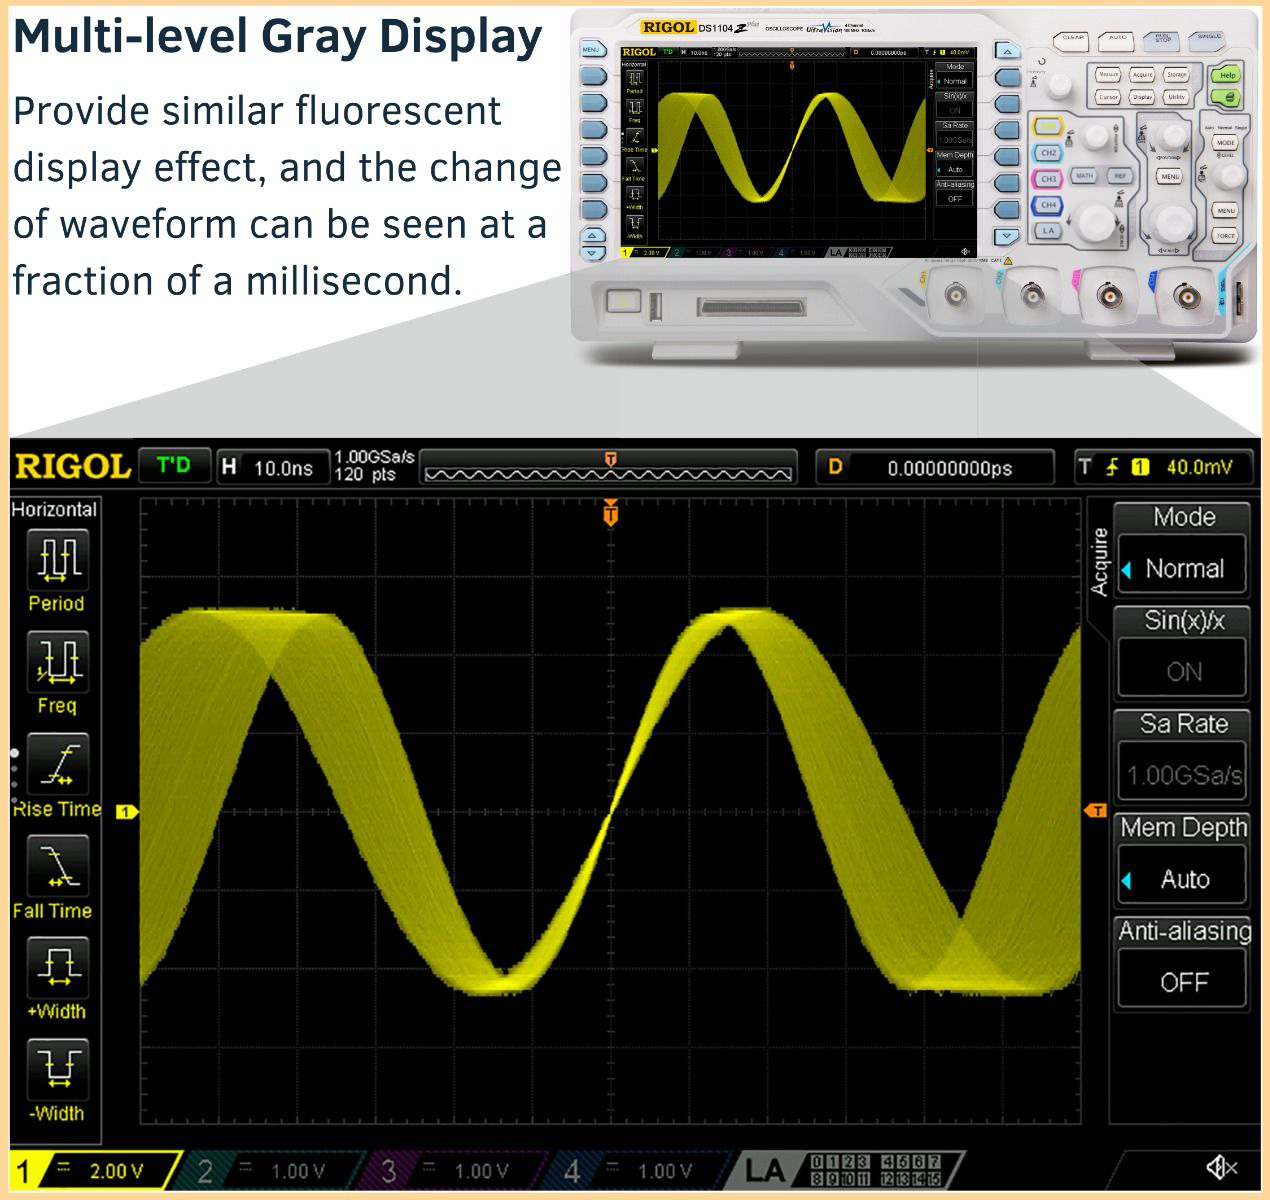1270x1200 pixels.
Task: Click the USB port beside the power button
Action: coord(655,307)
